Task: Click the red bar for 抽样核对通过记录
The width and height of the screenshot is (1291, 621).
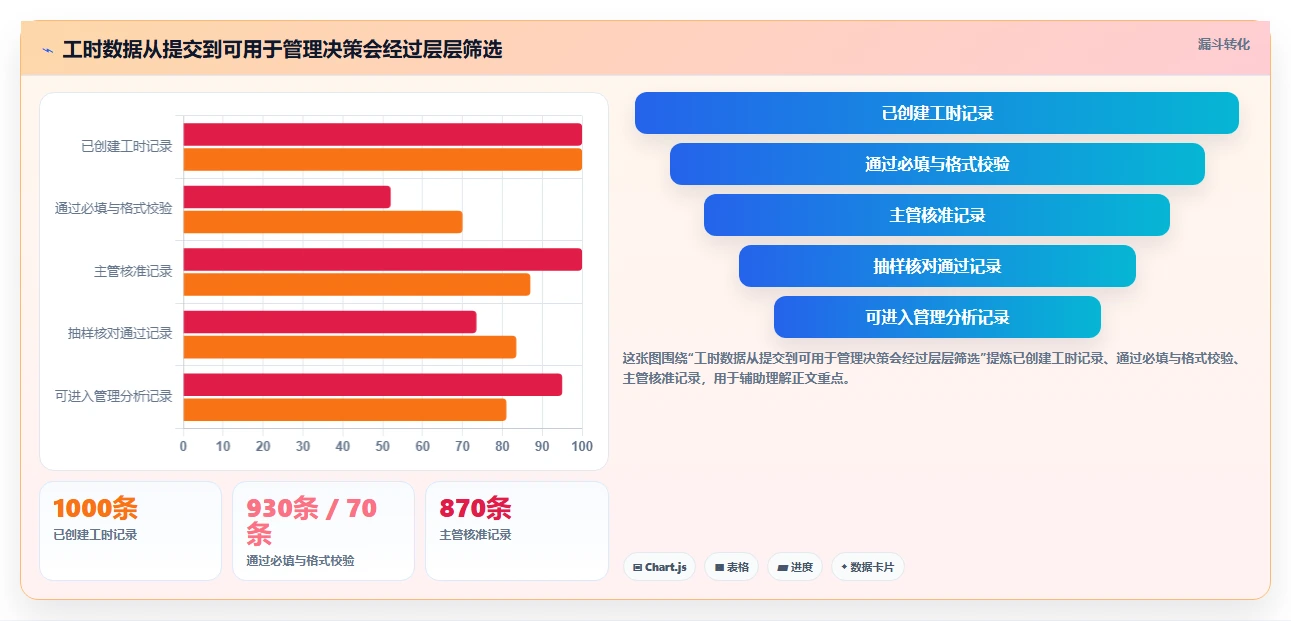Action: [x=330, y=322]
